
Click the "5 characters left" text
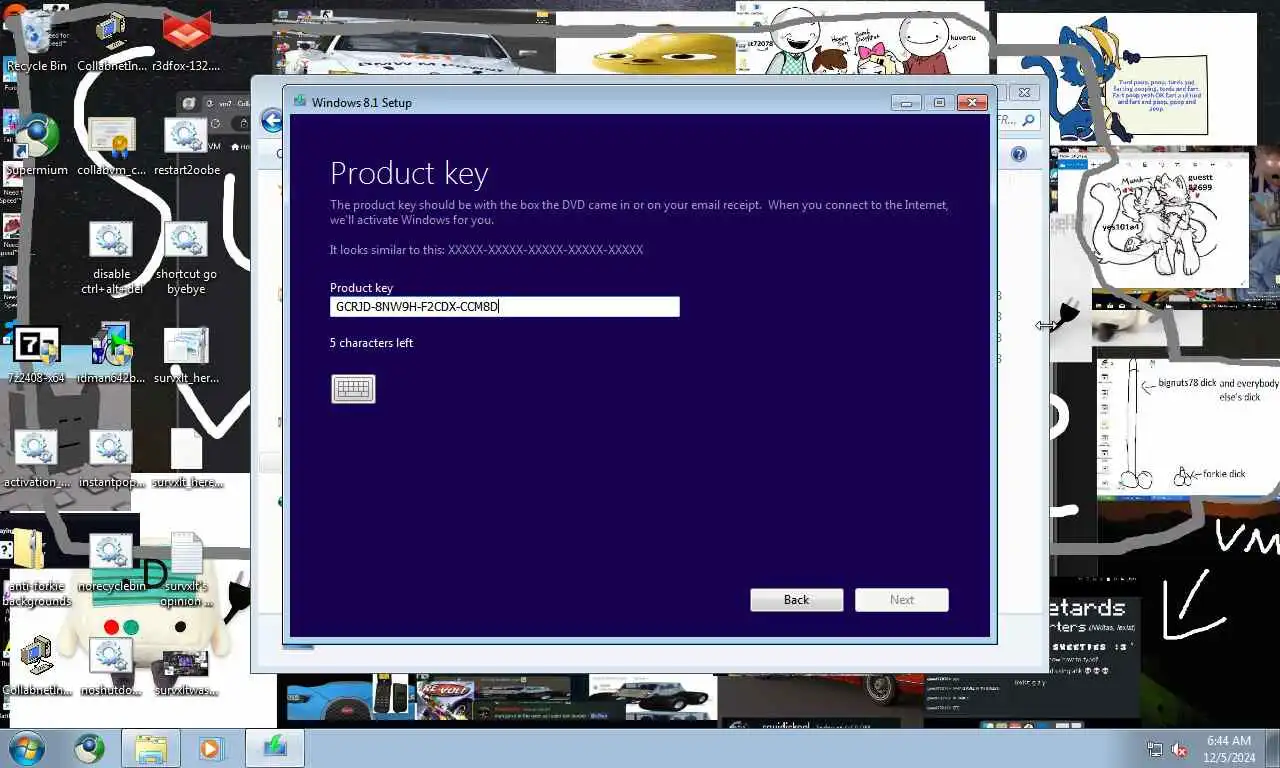(x=371, y=343)
